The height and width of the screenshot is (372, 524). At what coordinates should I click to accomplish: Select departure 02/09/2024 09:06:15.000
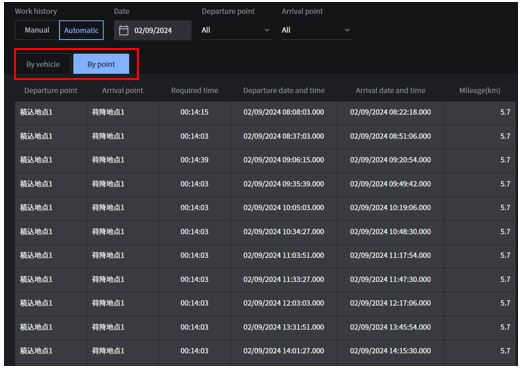[x=284, y=160]
